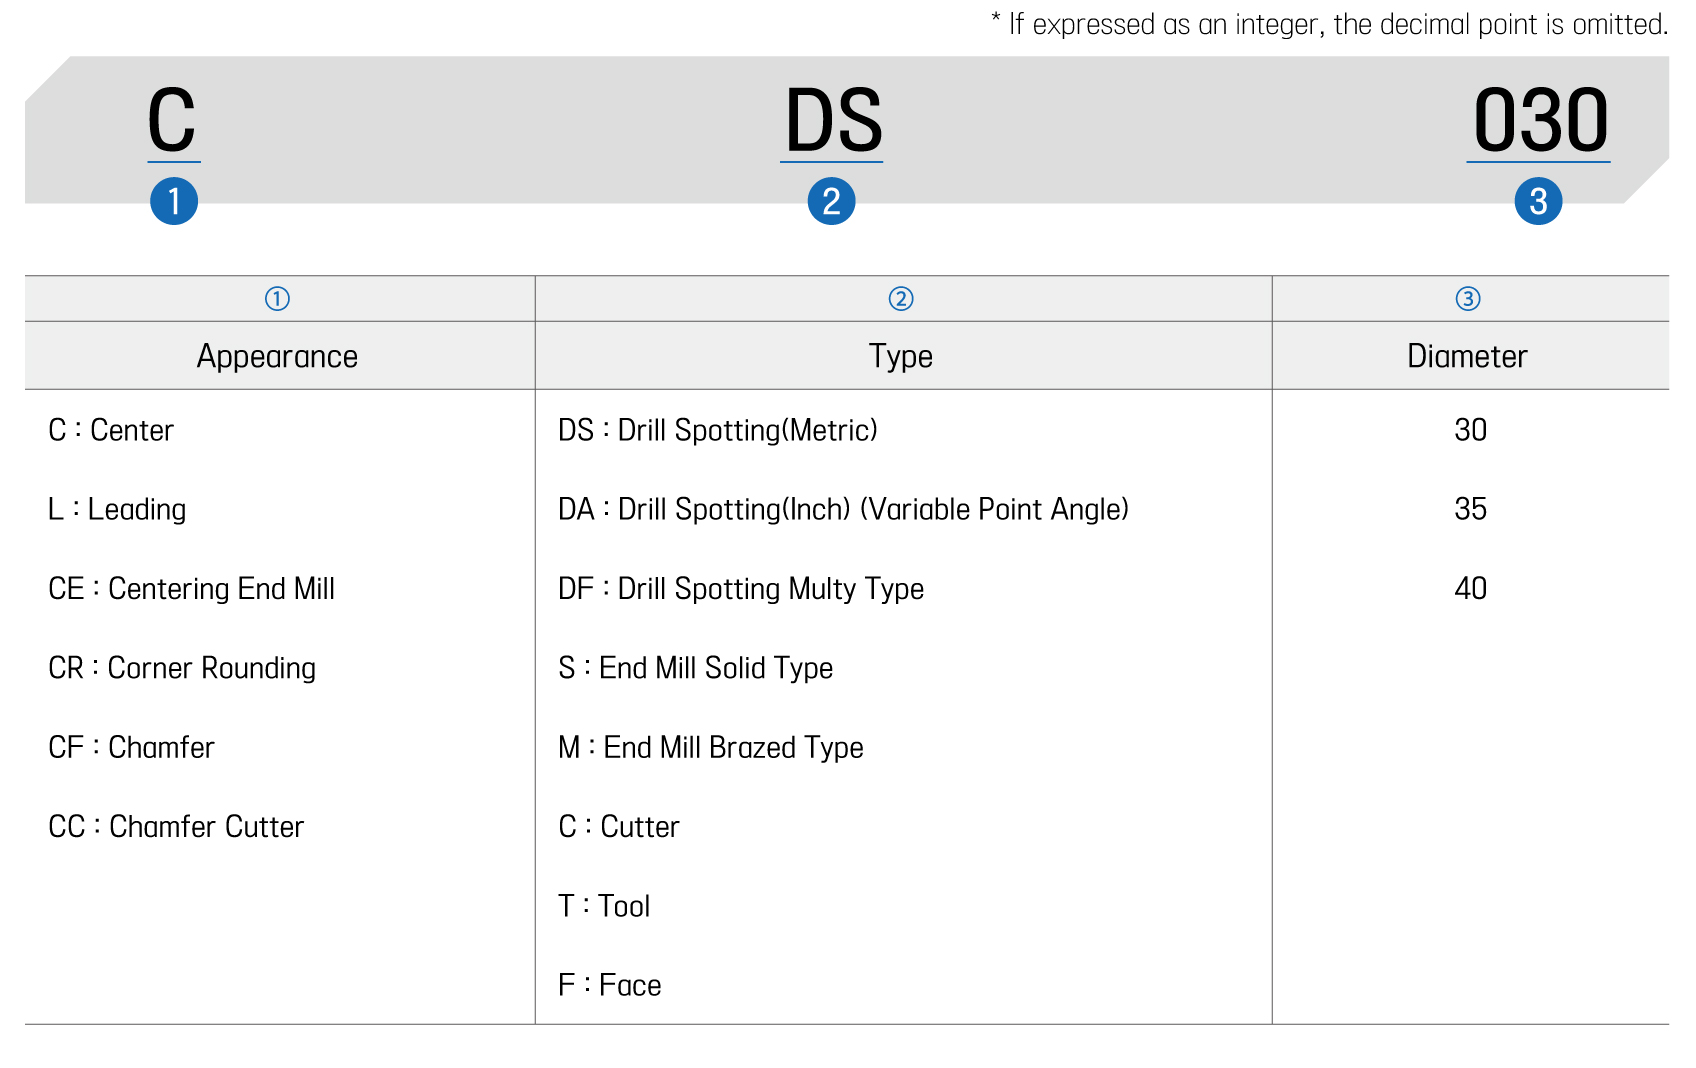Click the "F : Face" entry
1696x1068 pixels.
[609, 986]
